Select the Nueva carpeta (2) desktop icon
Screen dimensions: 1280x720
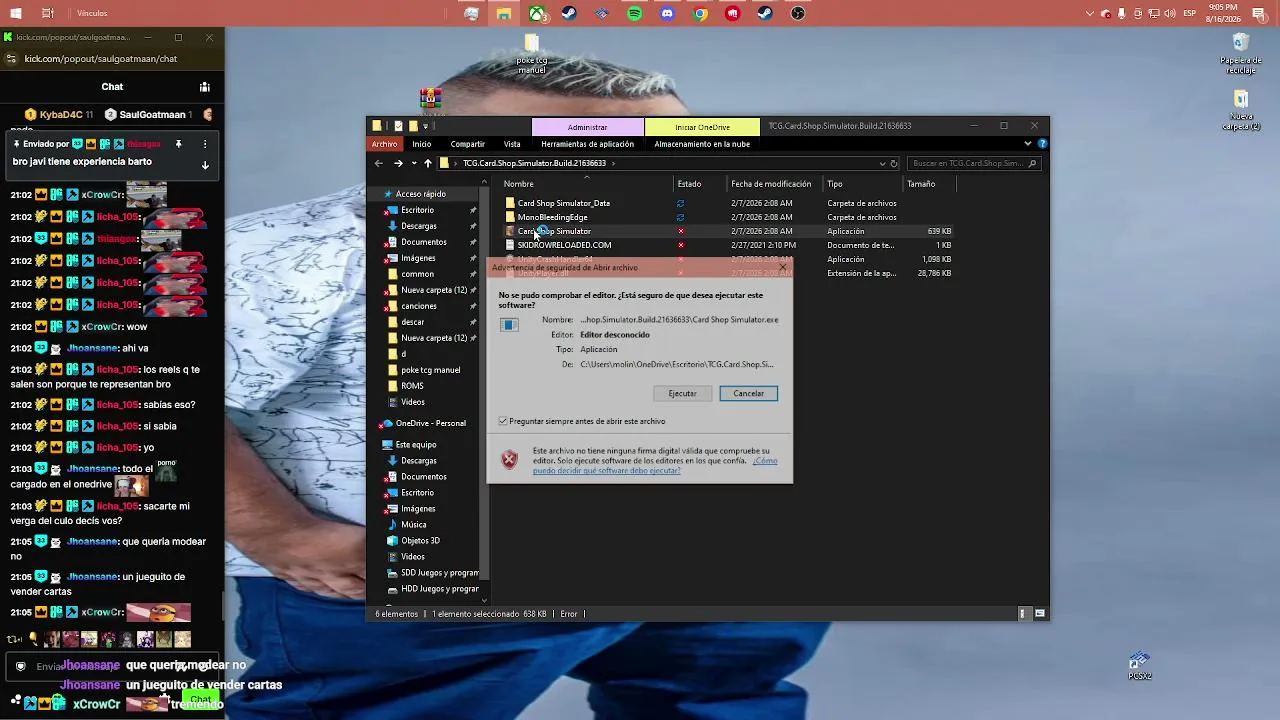(x=1241, y=111)
